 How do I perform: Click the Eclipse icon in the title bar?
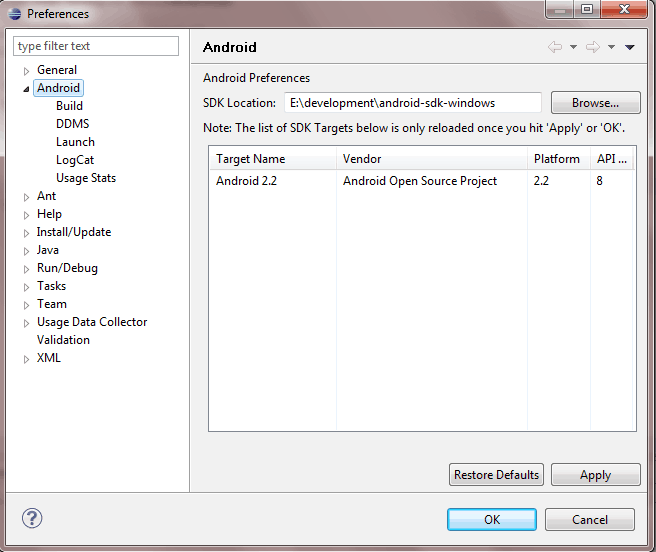pos(15,14)
